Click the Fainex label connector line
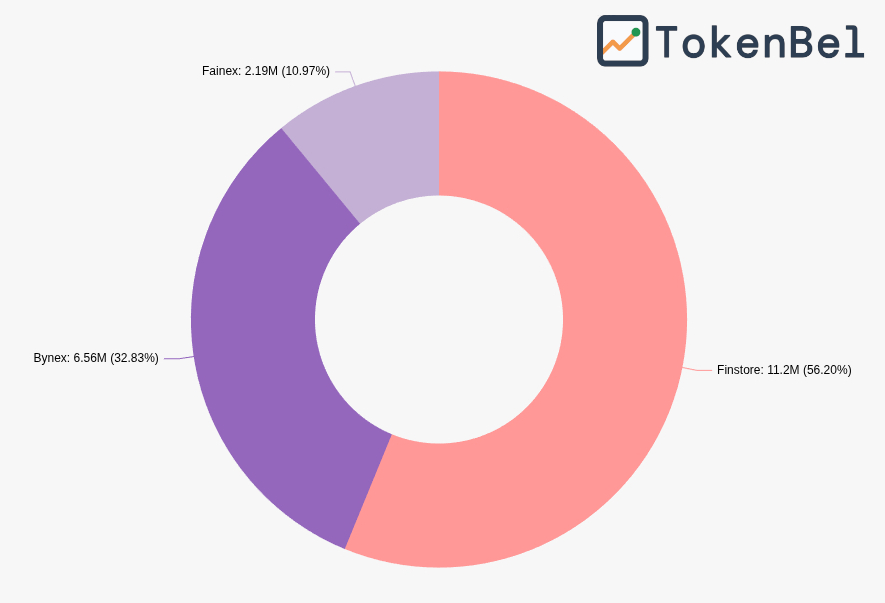The image size is (885, 603). [346, 73]
